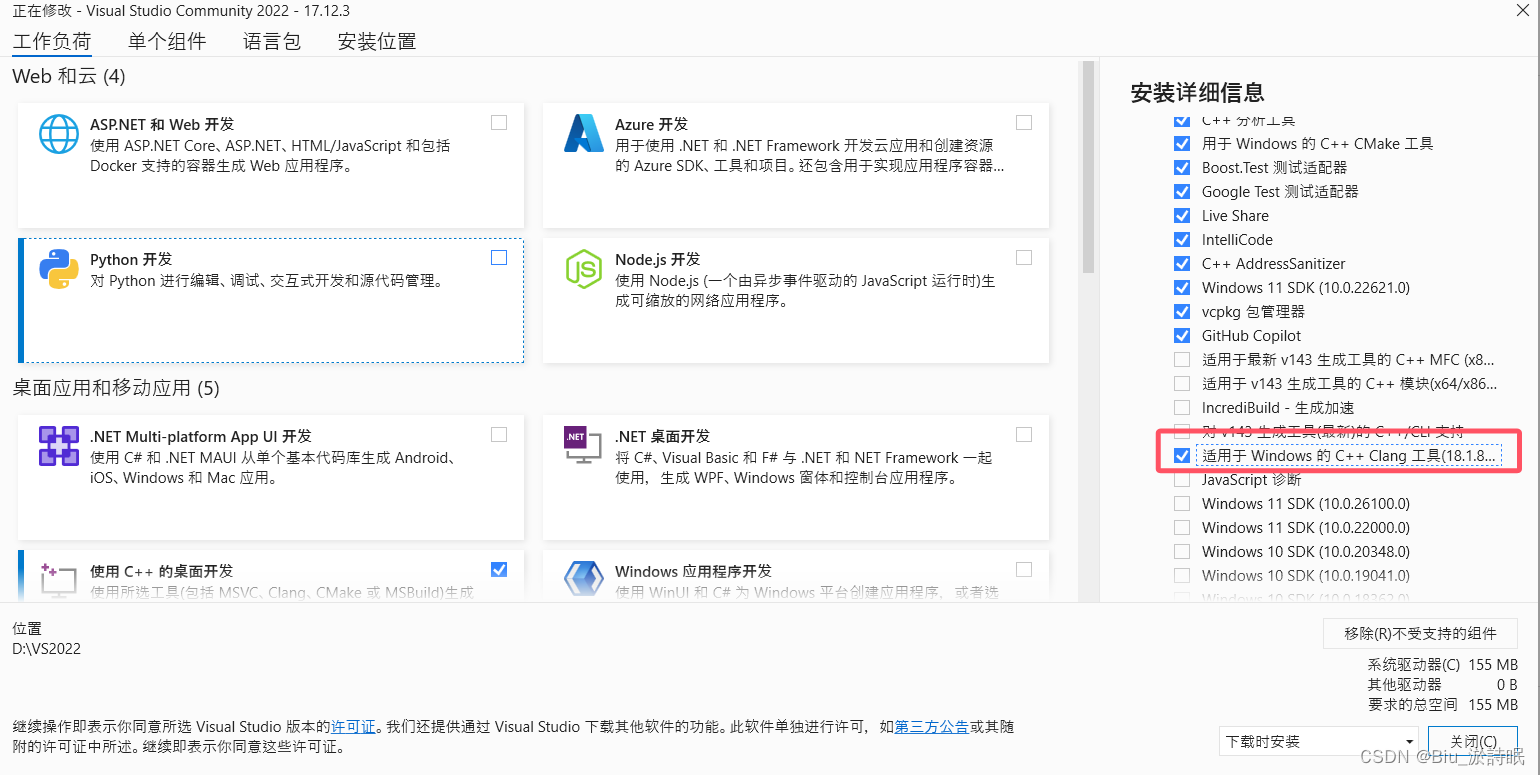Uncheck Boost.Test test adapter component
Screen dimensions: 1540x775
pyautogui.click(x=1182, y=168)
